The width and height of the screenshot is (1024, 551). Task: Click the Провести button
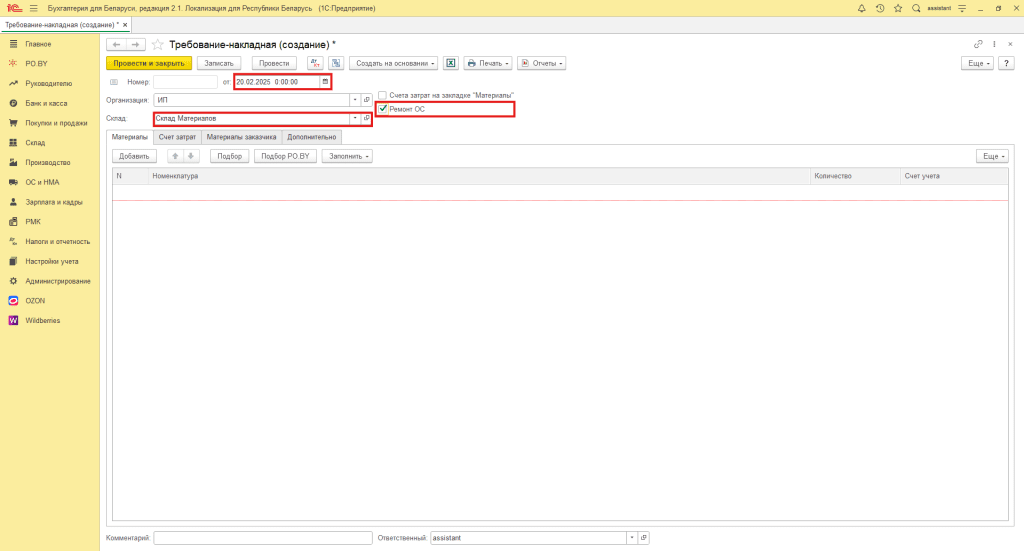point(274,63)
